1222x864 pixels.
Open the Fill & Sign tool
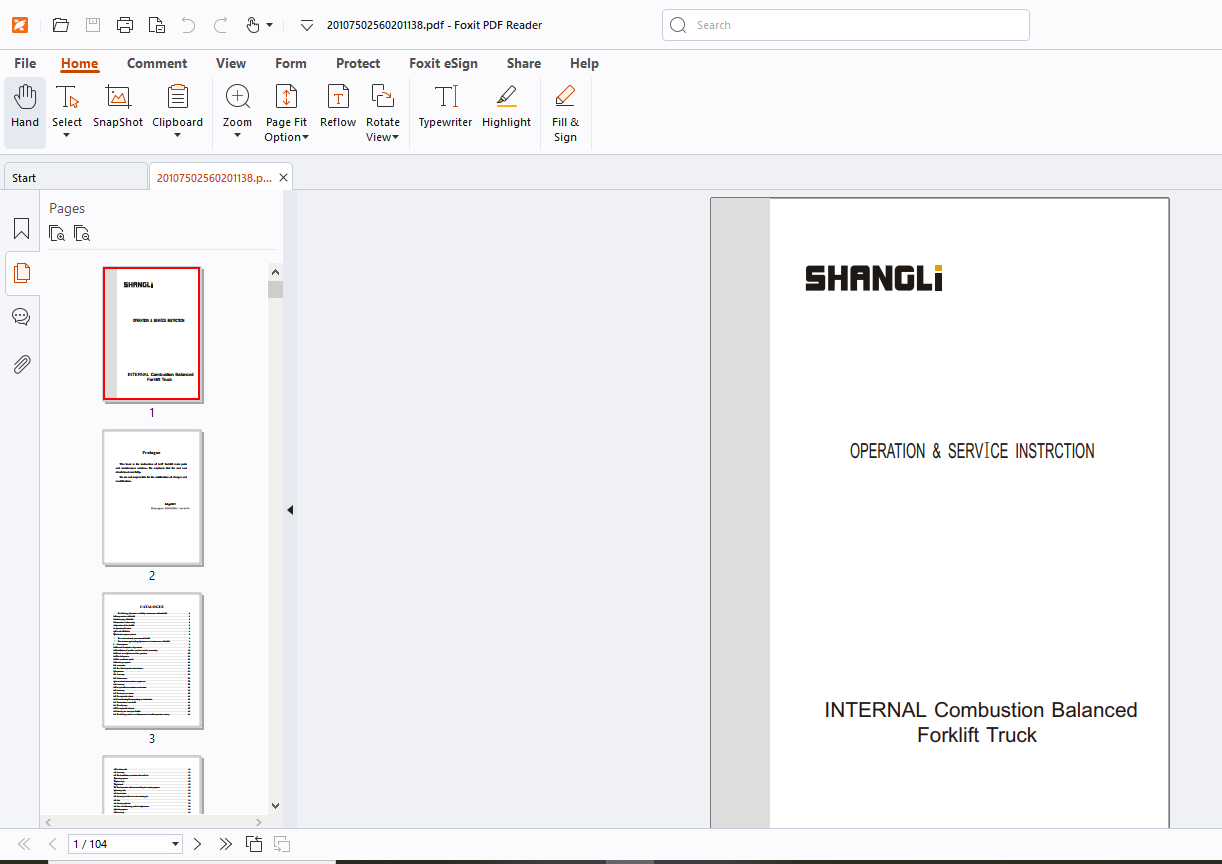click(x=565, y=113)
